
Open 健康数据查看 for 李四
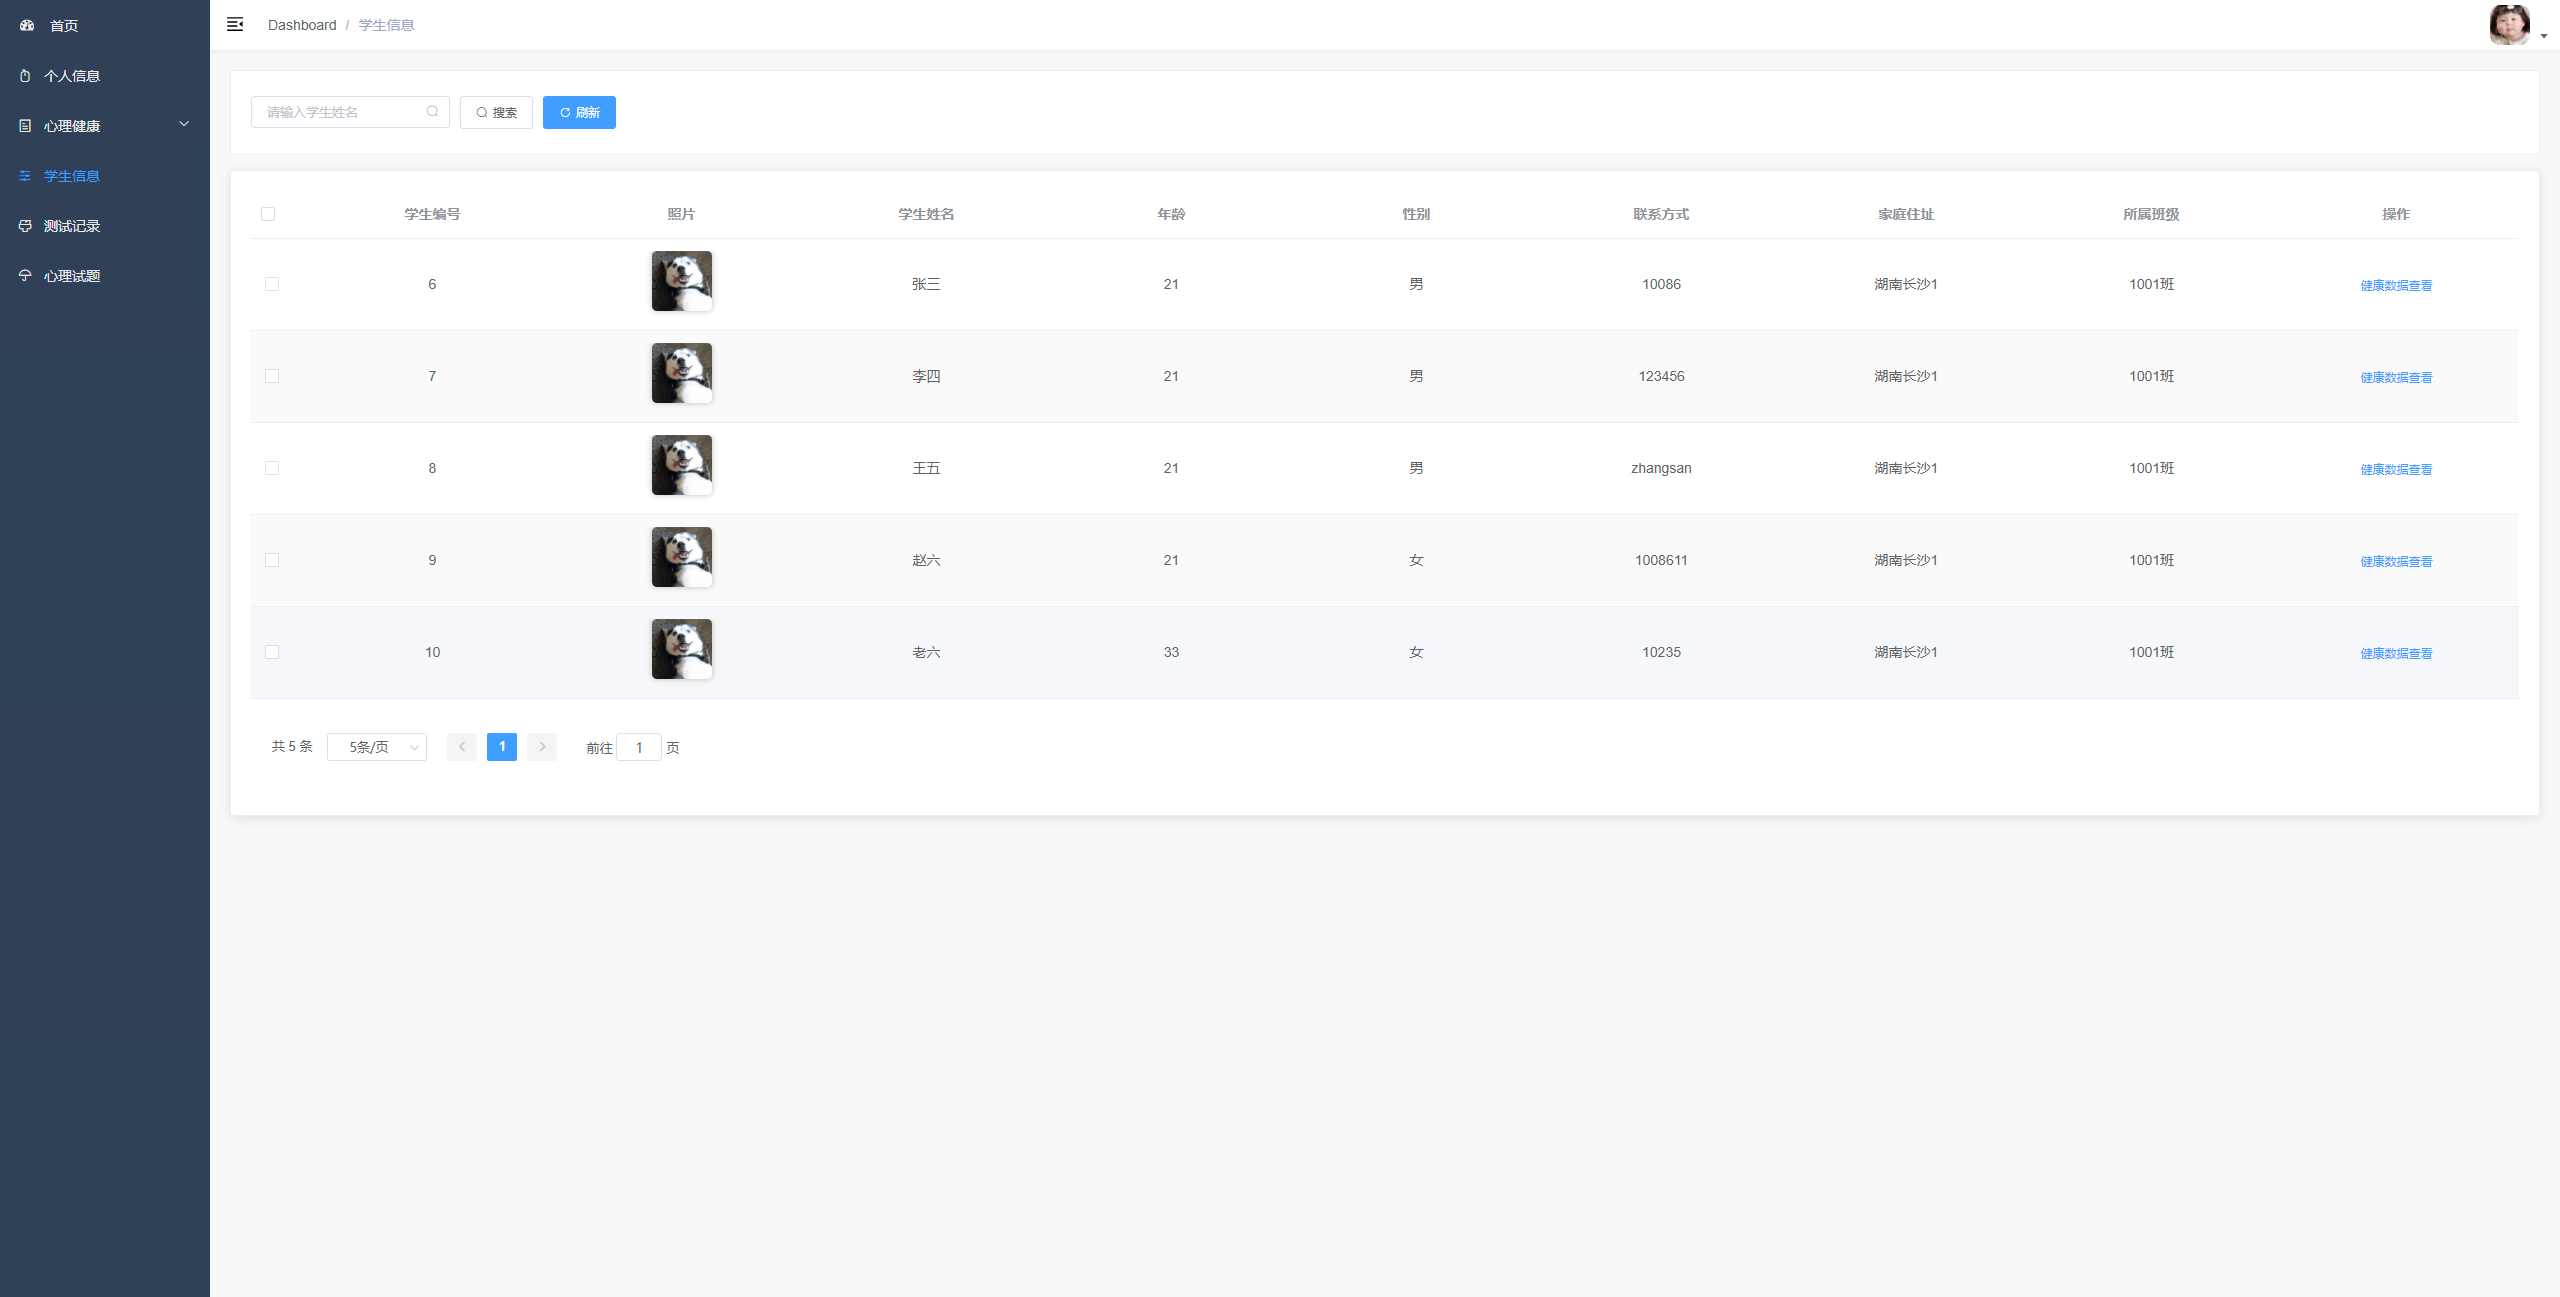[x=2396, y=377]
